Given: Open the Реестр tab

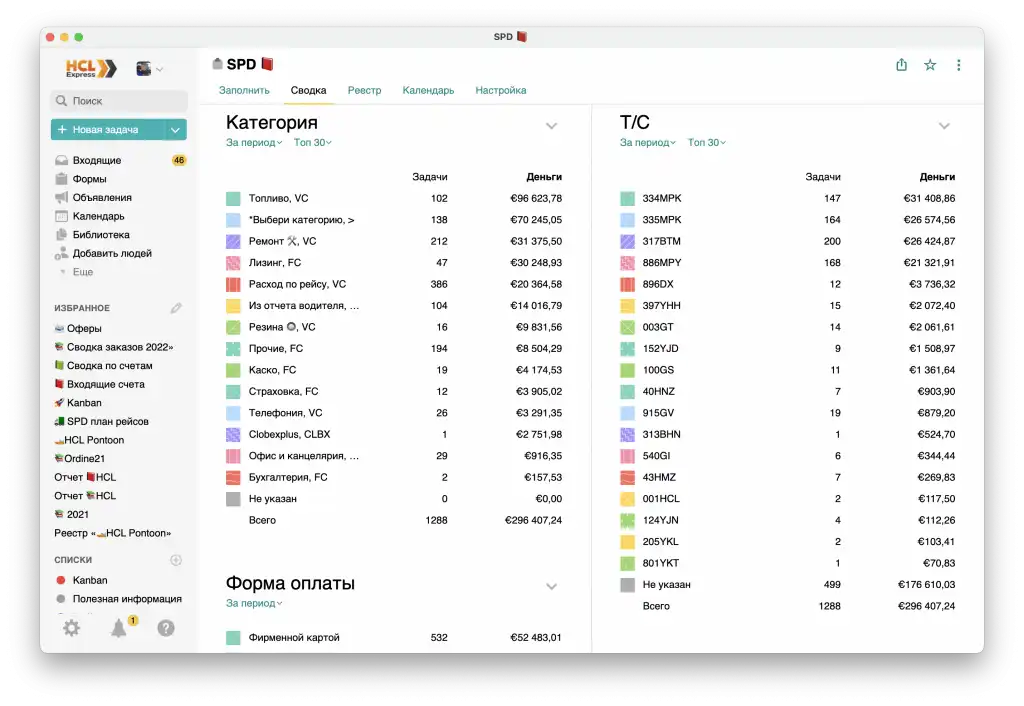Looking at the screenshot, I should [364, 90].
